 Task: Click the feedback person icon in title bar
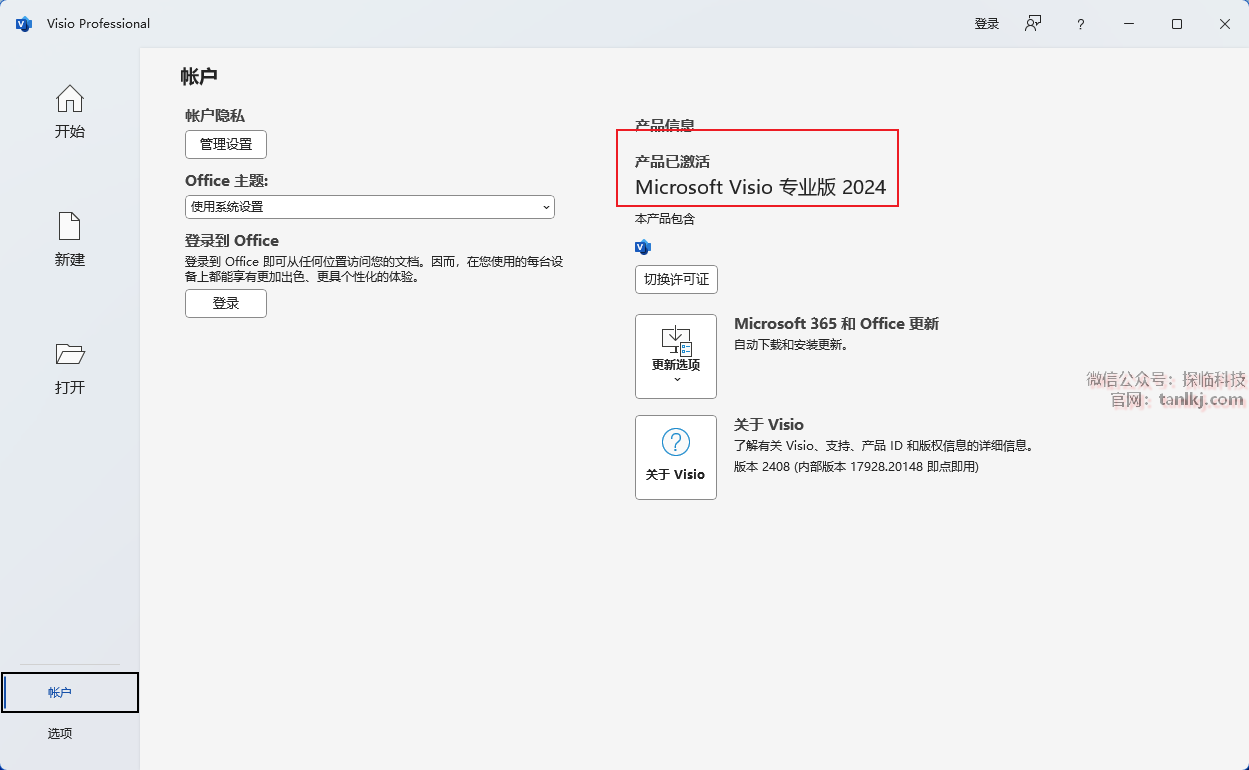point(1033,24)
